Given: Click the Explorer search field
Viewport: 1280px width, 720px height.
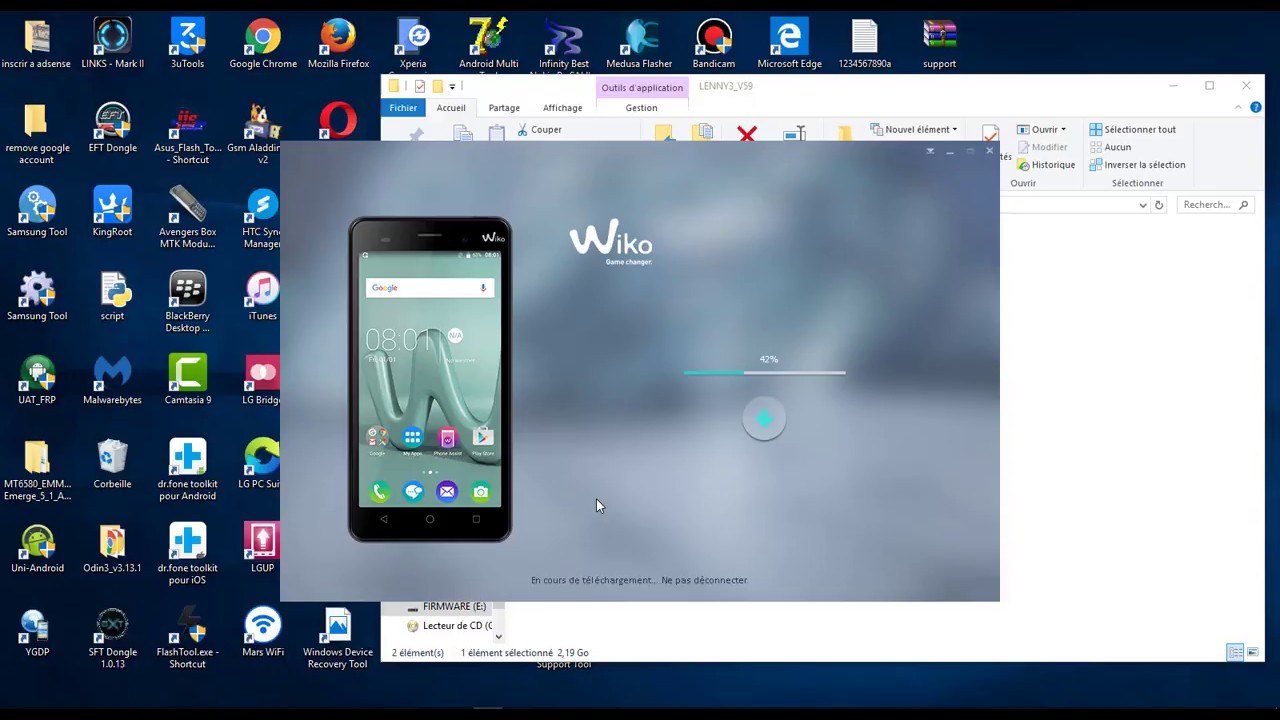Looking at the screenshot, I should (x=1215, y=205).
